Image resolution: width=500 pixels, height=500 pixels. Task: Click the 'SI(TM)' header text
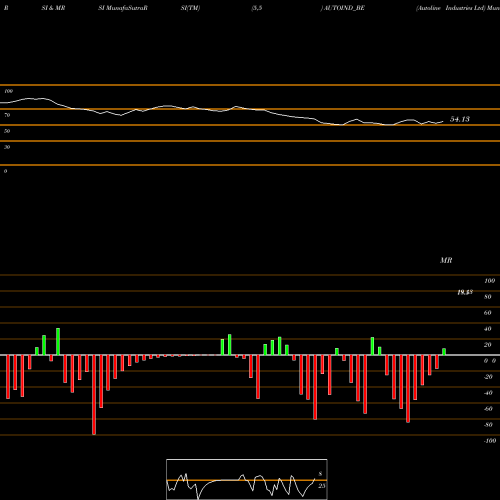click(190, 8)
